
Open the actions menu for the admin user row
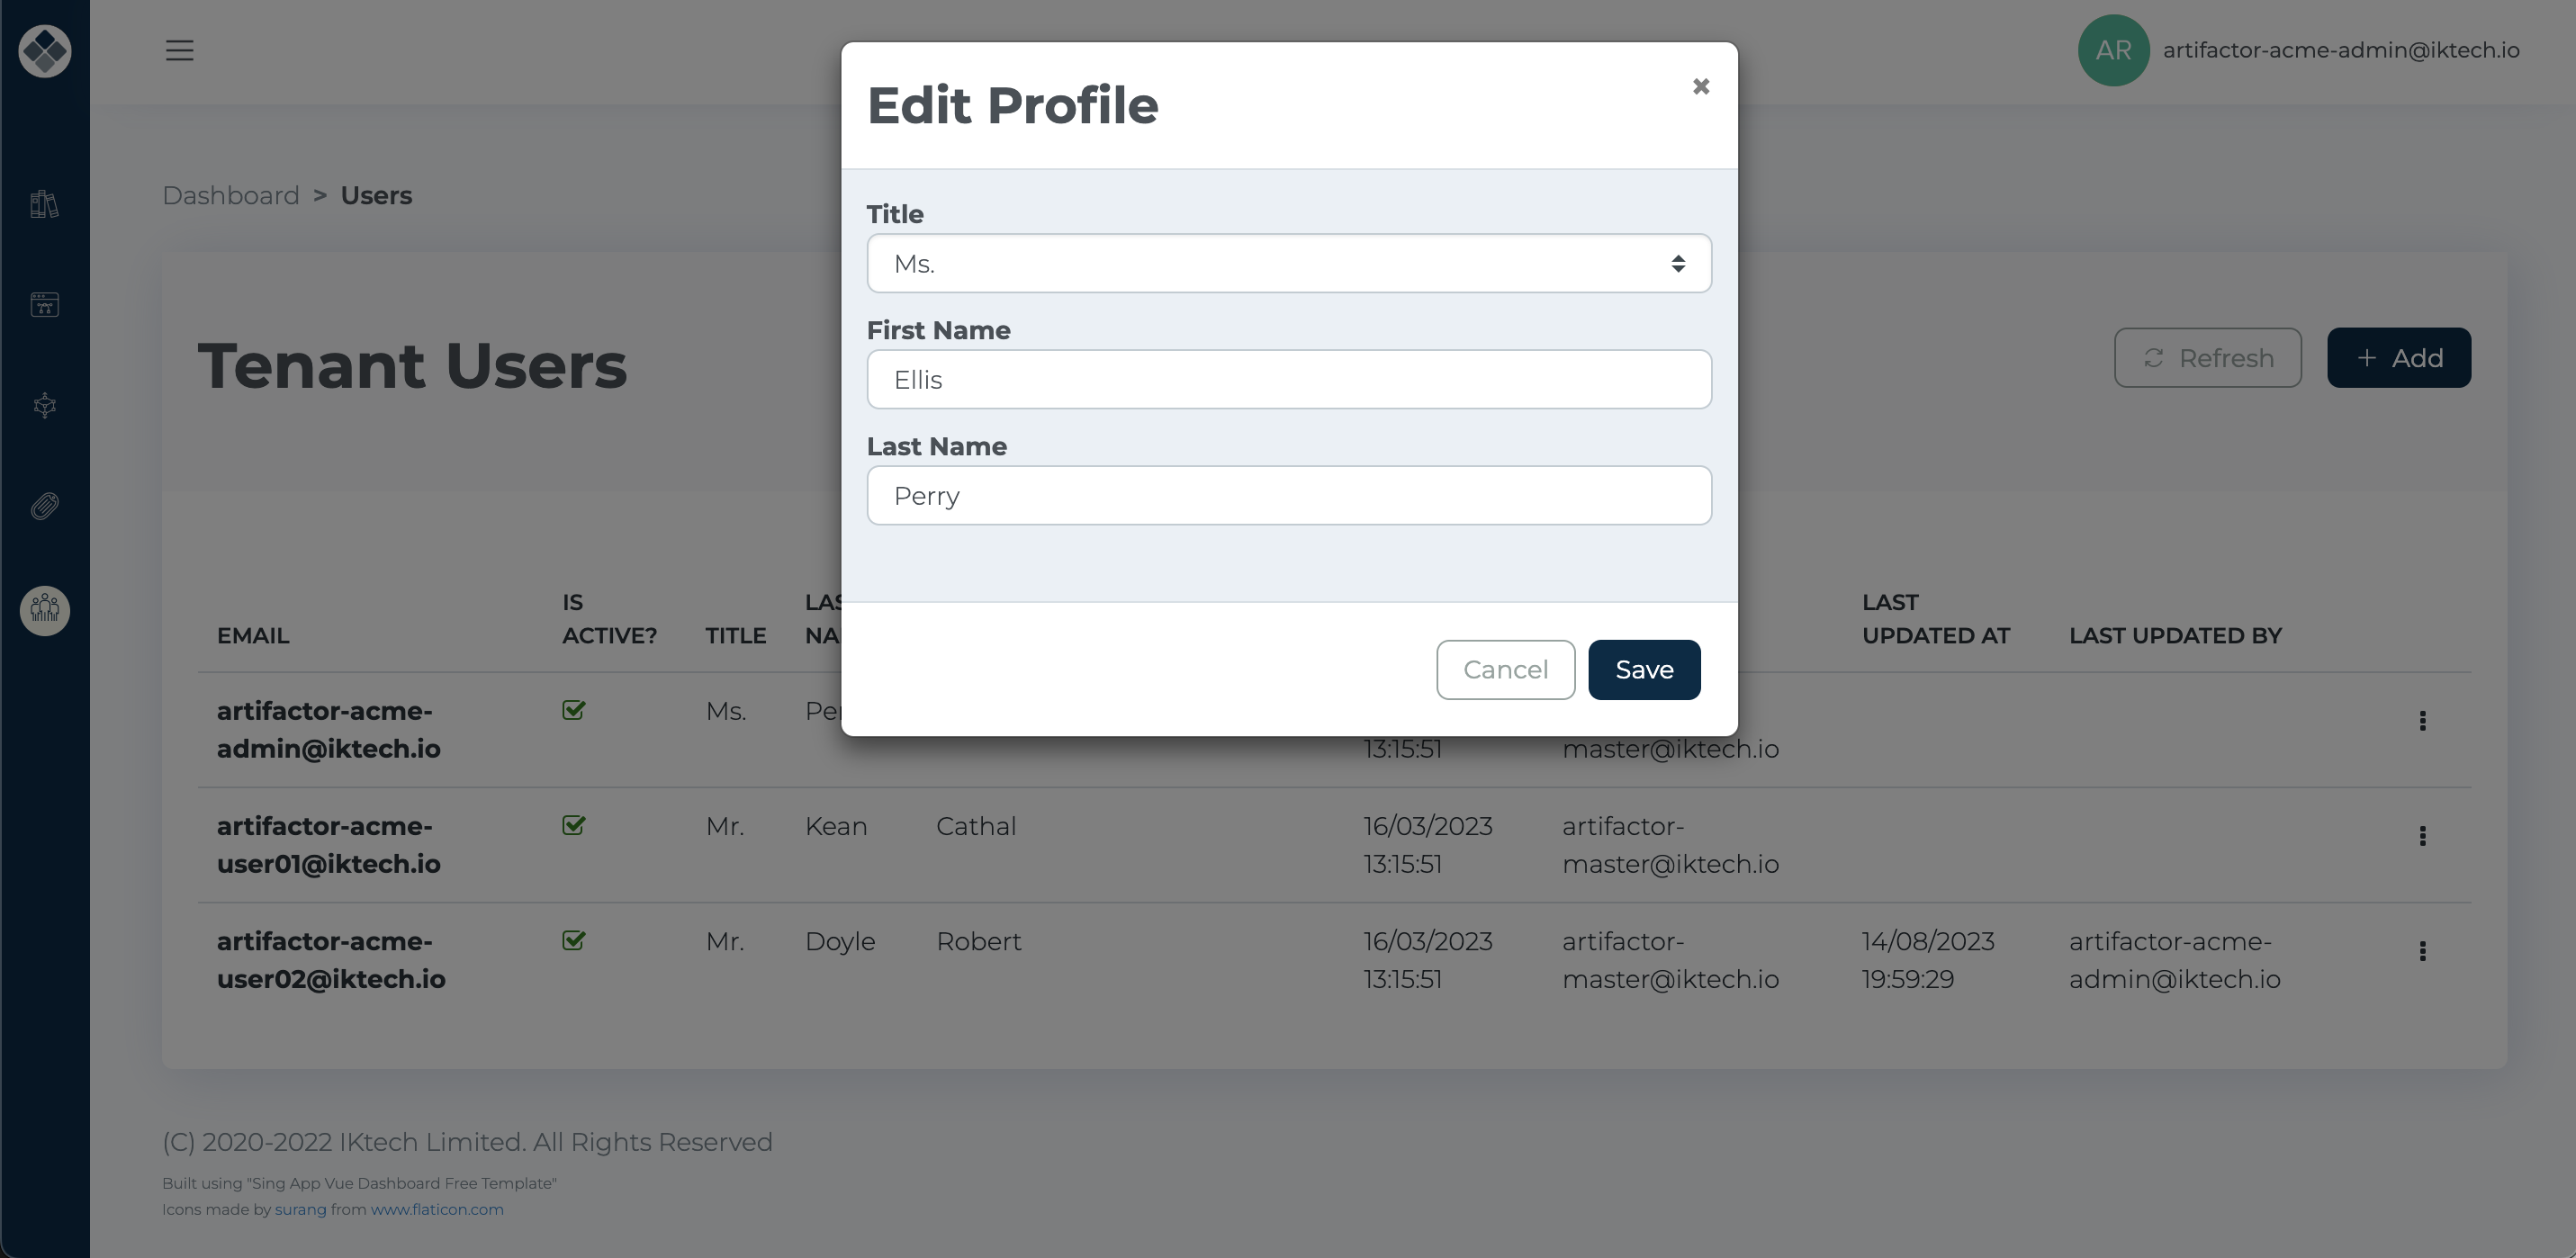point(2423,720)
